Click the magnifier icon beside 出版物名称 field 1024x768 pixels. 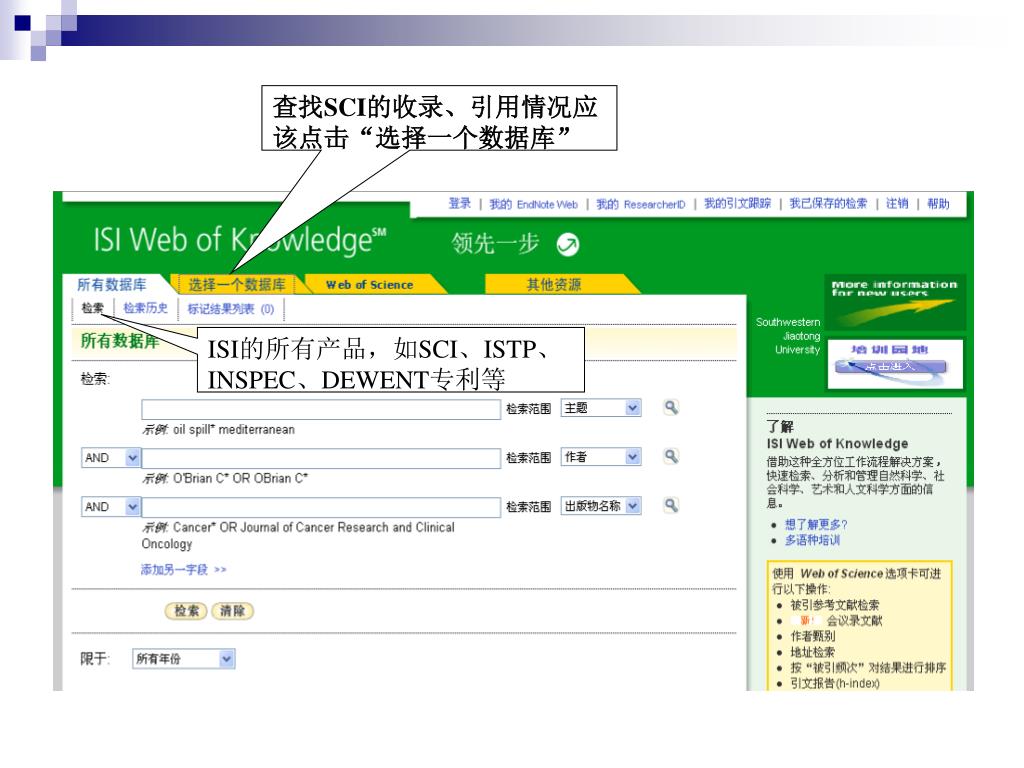pos(671,506)
